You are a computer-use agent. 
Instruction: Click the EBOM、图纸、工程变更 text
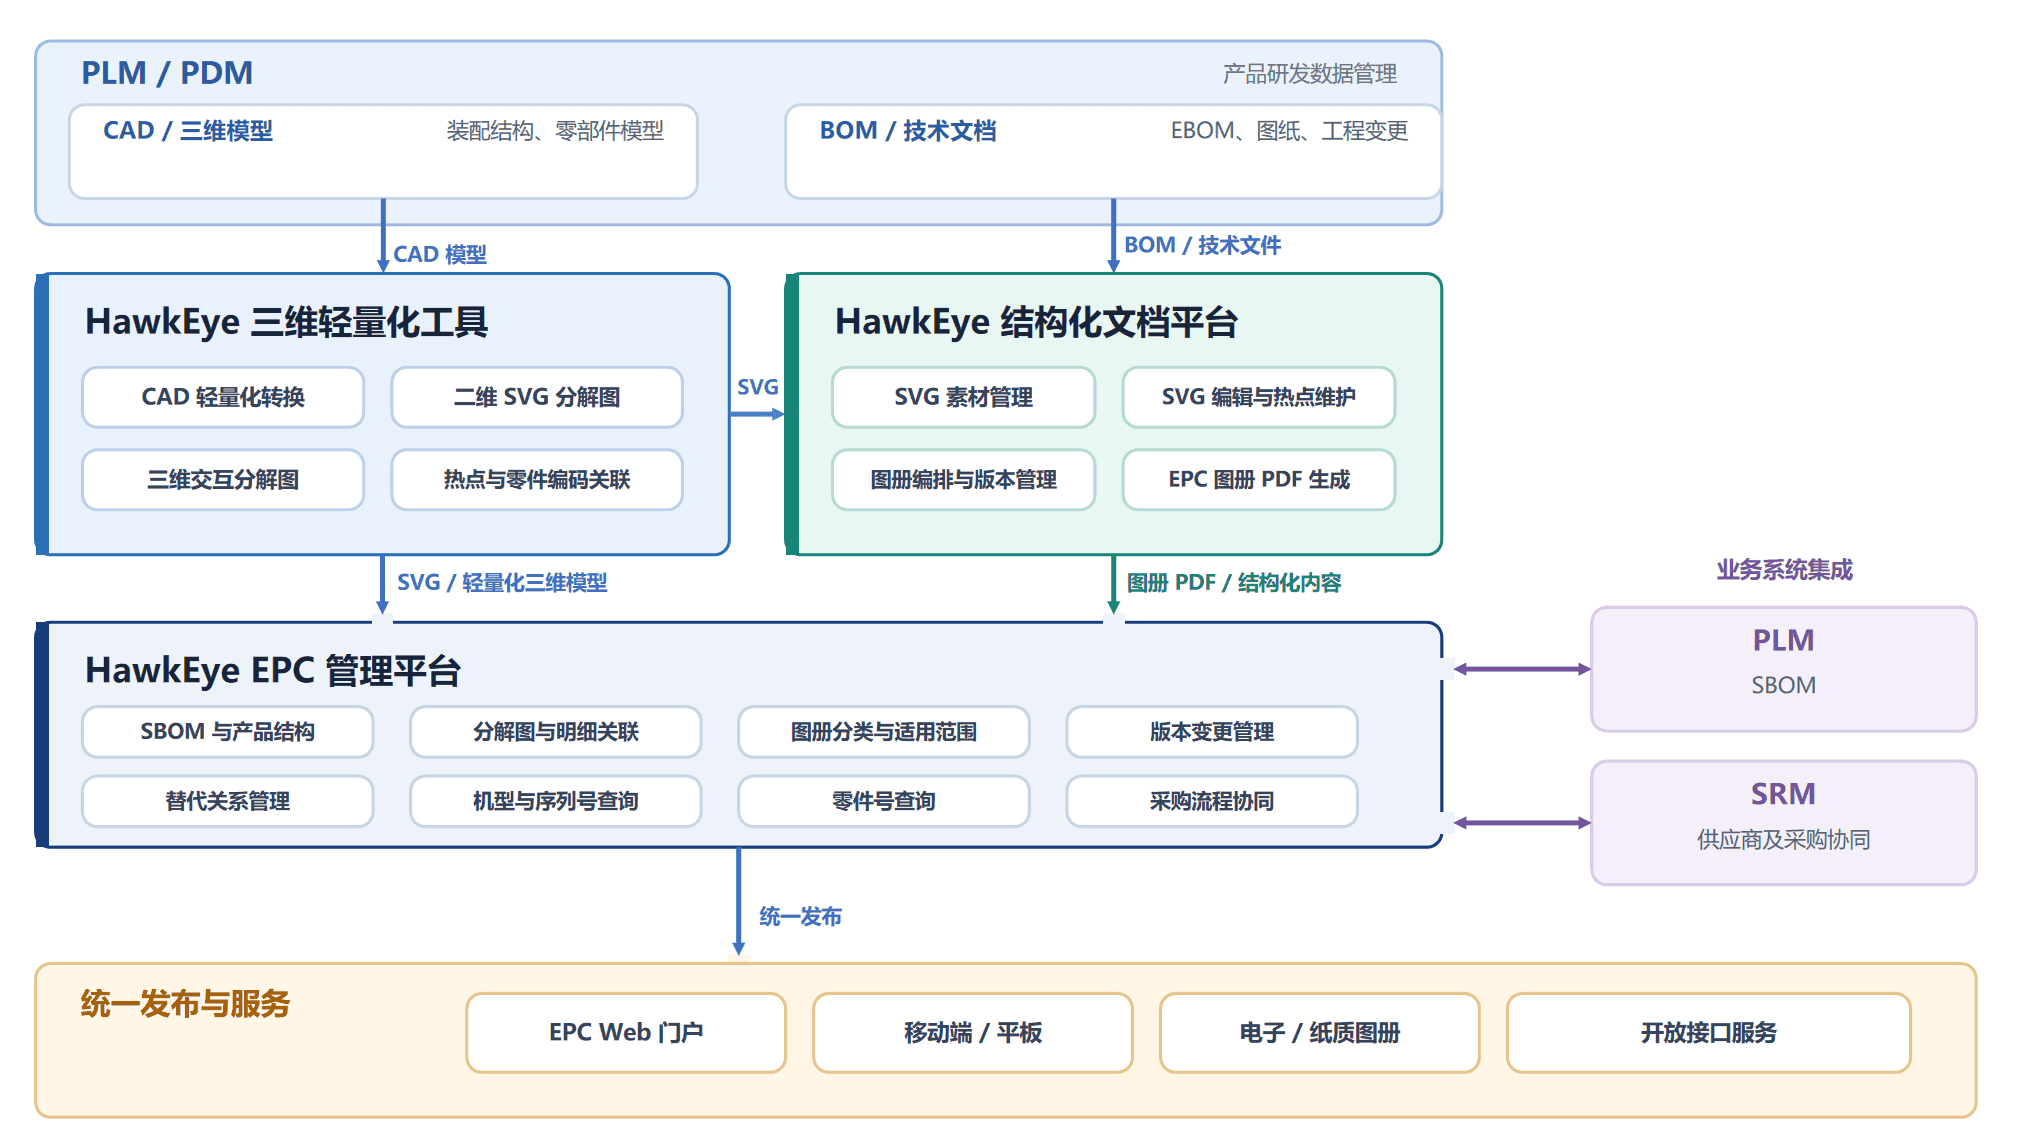coord(1290,131)
